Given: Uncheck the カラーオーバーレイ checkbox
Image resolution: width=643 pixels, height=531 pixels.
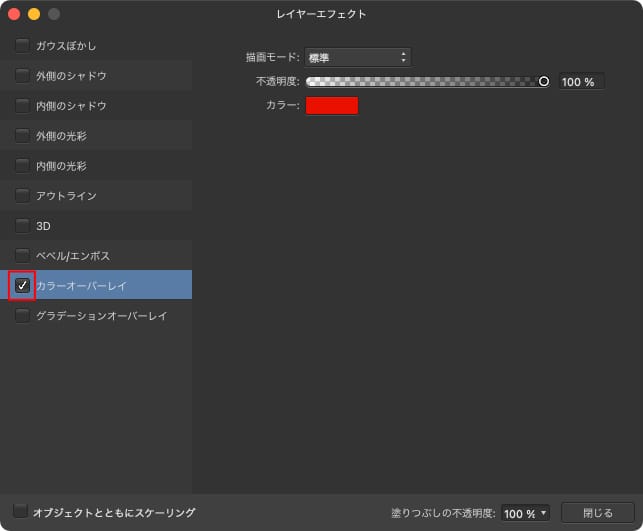Looking at the screenshot, I should (x=22, y=285).
